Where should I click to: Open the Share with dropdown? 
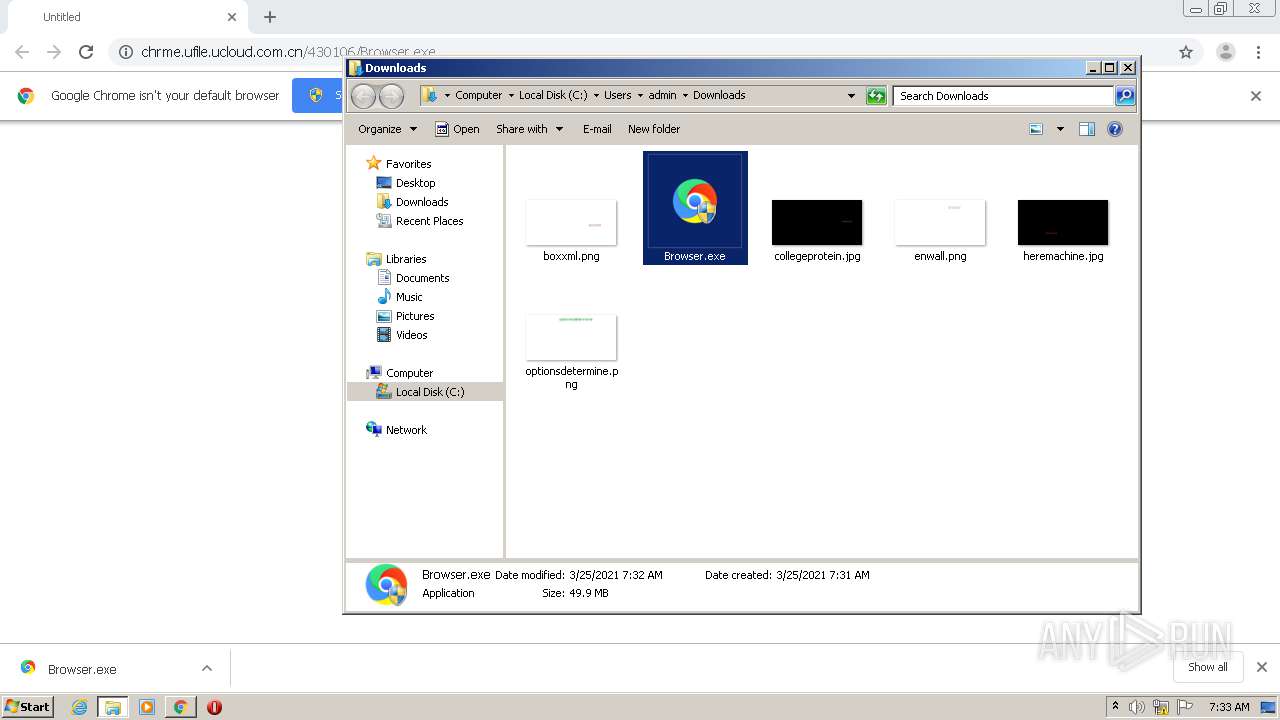click(x=530, y=129)
